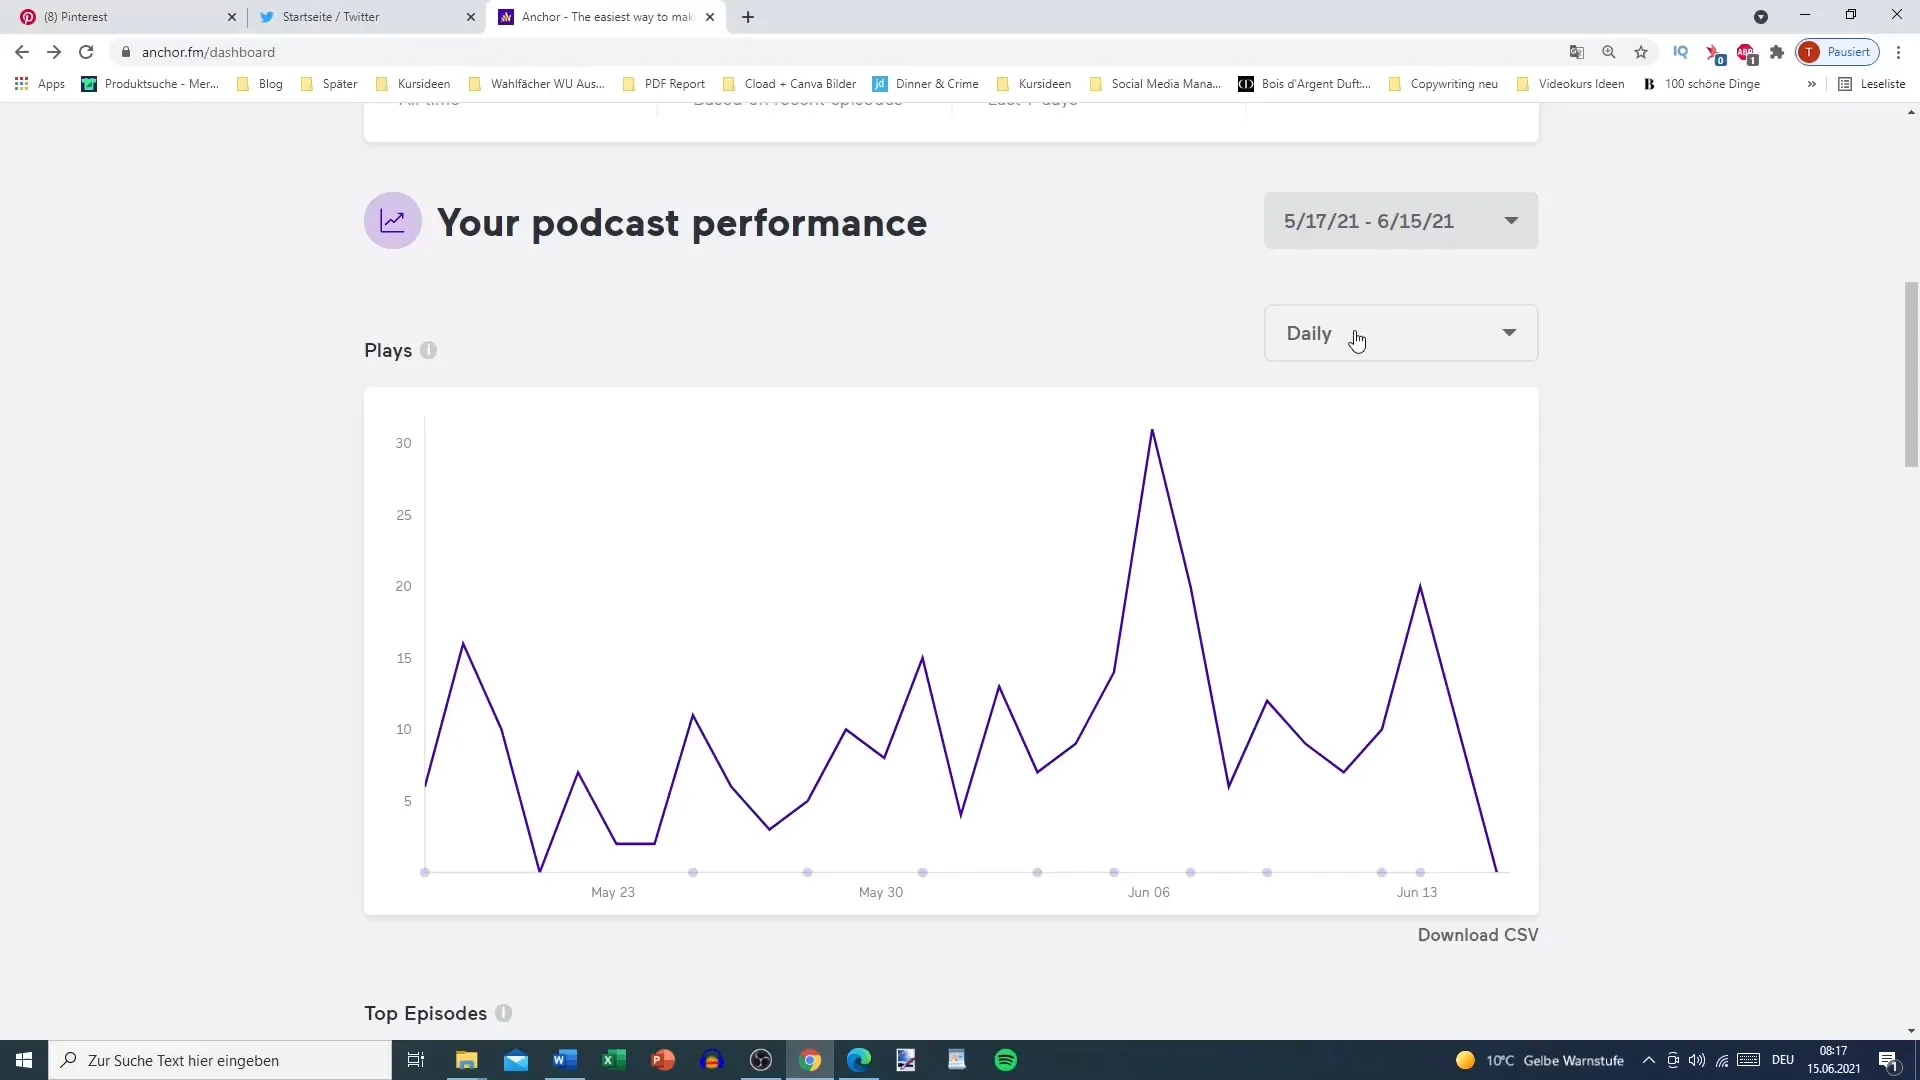Screen dimensions: 1920x1080
Task: Open the Blog bookmarks folder
Action: [x=260, y=84]
